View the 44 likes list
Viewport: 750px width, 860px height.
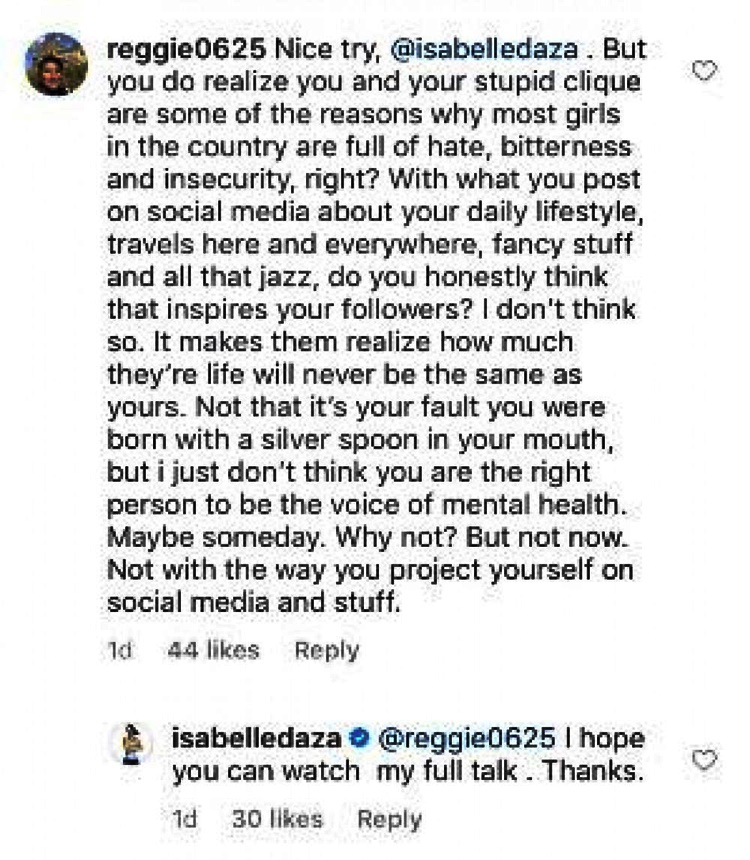[213, 650]
